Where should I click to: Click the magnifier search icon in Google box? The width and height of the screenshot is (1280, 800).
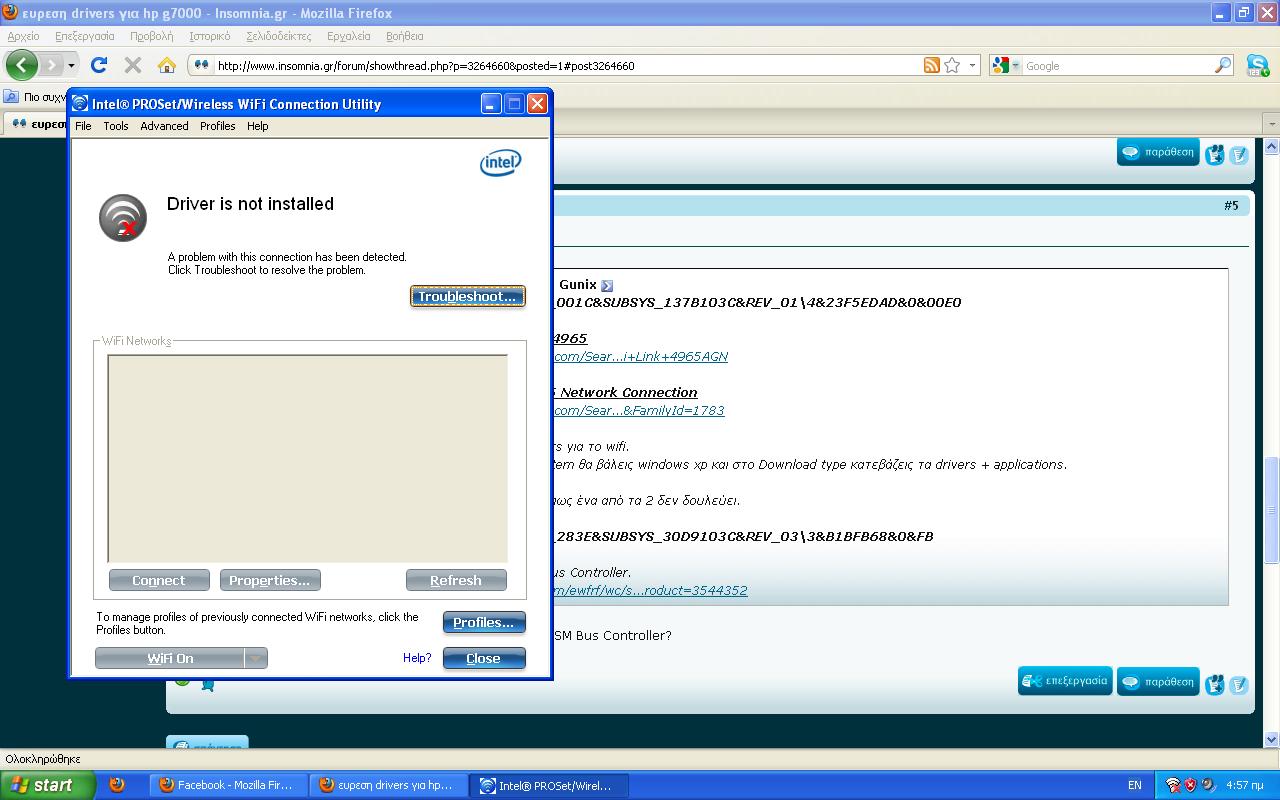(x=1223, y=65)
